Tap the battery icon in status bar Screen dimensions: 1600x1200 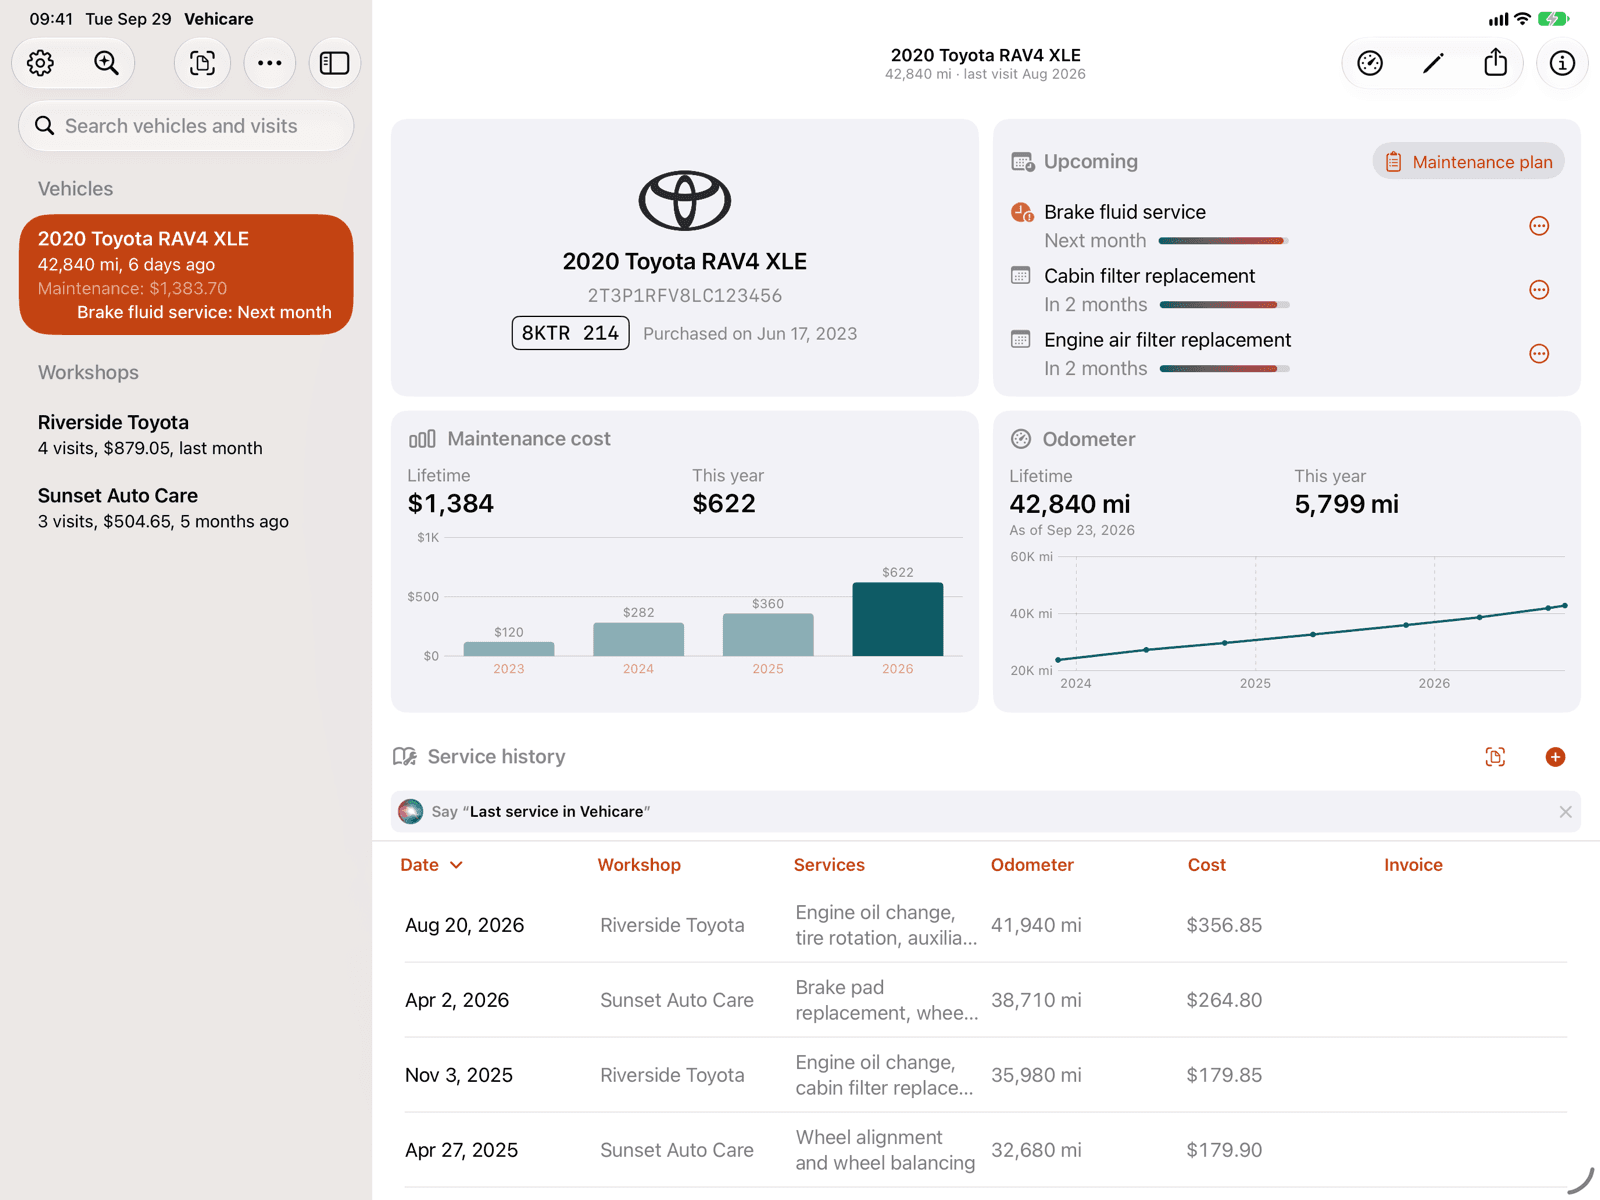tap(1553, 19)
